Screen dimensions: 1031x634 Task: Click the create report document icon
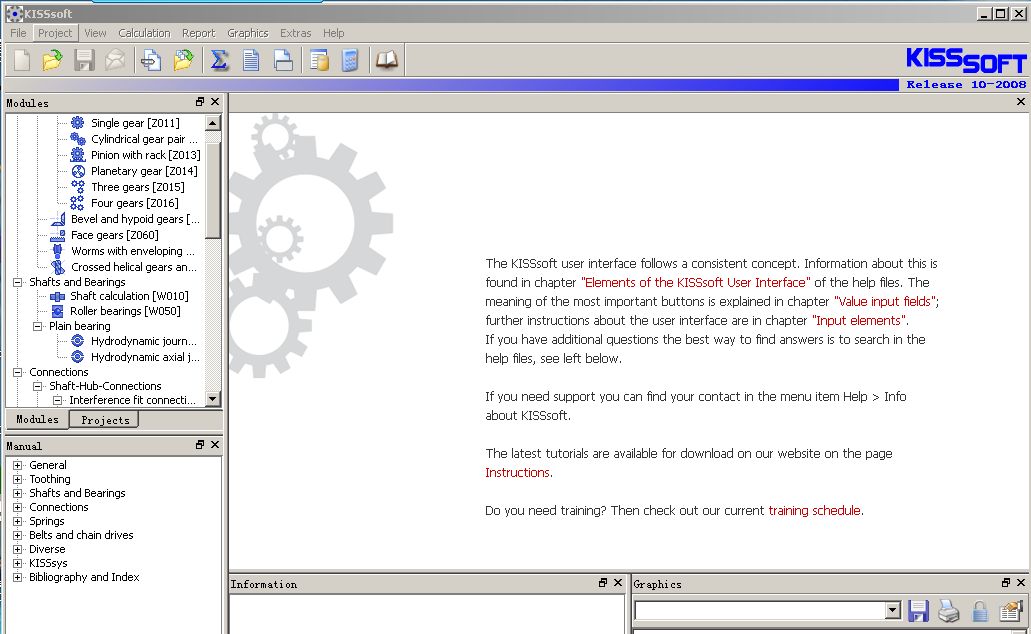[x=251, y=61]
